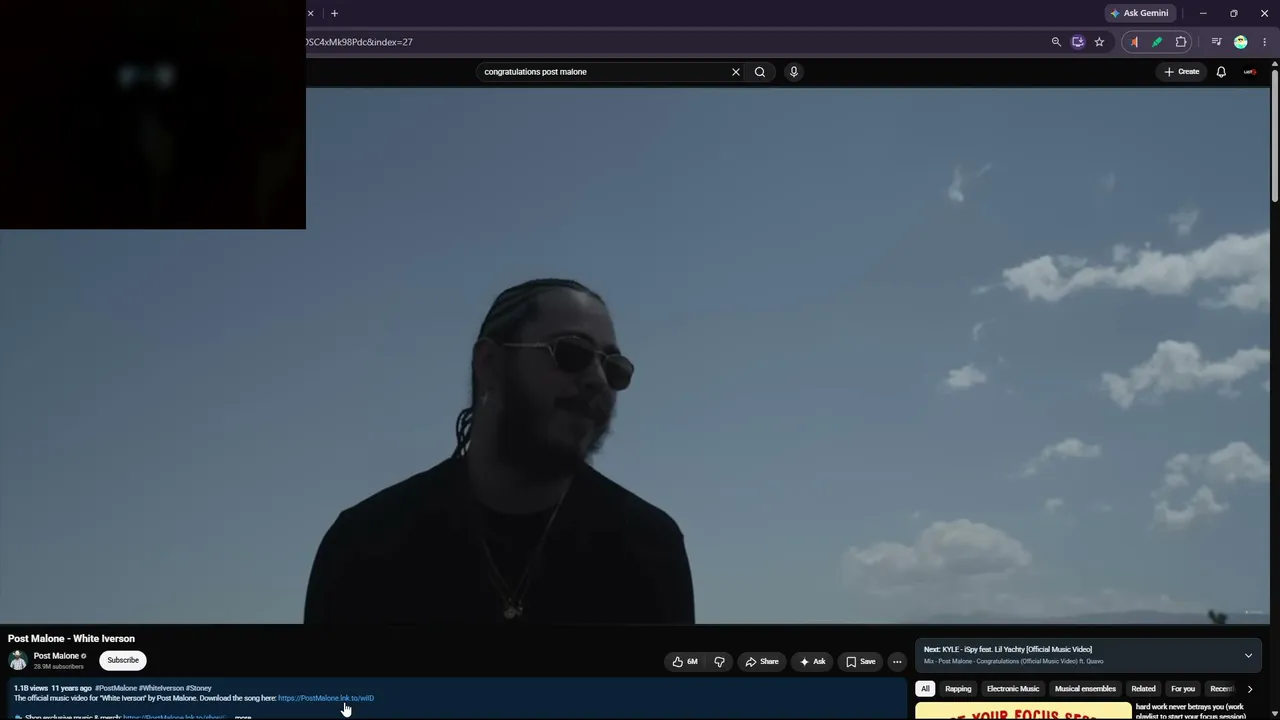This screenshot has height=720, width=1280.
Task: Like the video with thumbs up
Action: point(685,661)
